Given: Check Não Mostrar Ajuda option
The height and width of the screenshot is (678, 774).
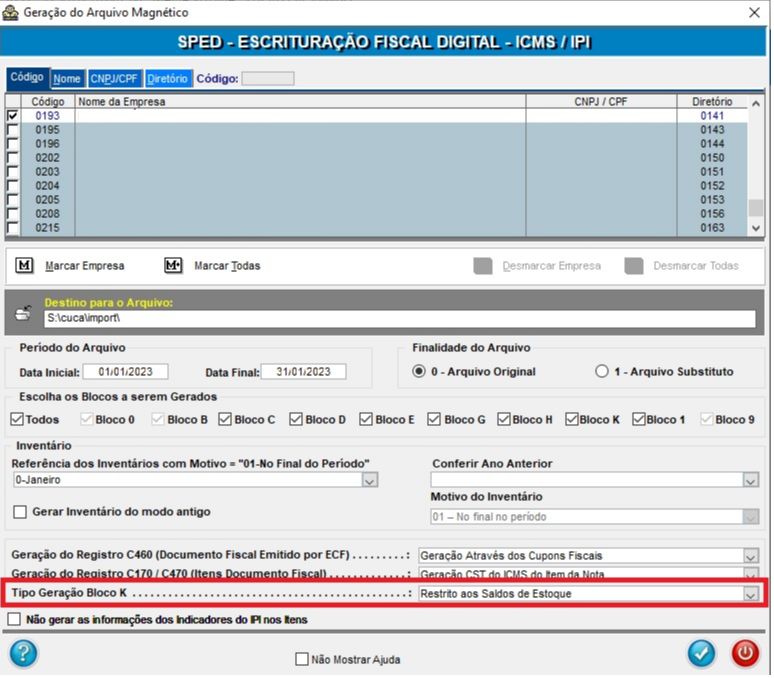Looking at the screenshot, I should [x=302, y=659].
